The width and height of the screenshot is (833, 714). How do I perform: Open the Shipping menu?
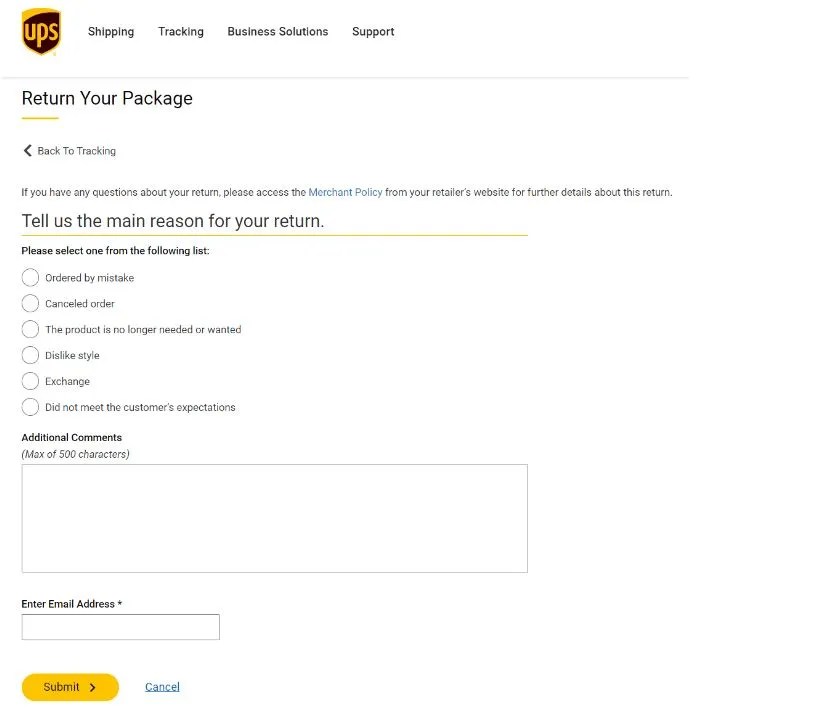pyautogui.click(x=111, y=32)
